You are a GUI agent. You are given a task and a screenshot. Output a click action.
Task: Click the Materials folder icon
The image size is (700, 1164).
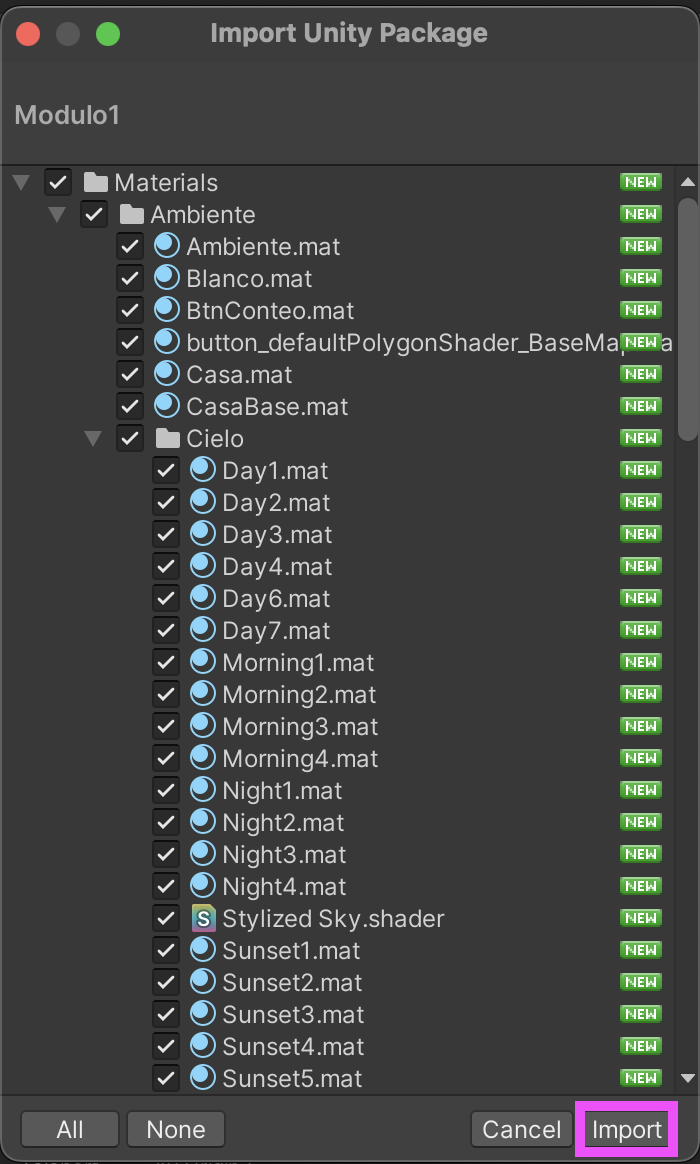click(96, 182)
